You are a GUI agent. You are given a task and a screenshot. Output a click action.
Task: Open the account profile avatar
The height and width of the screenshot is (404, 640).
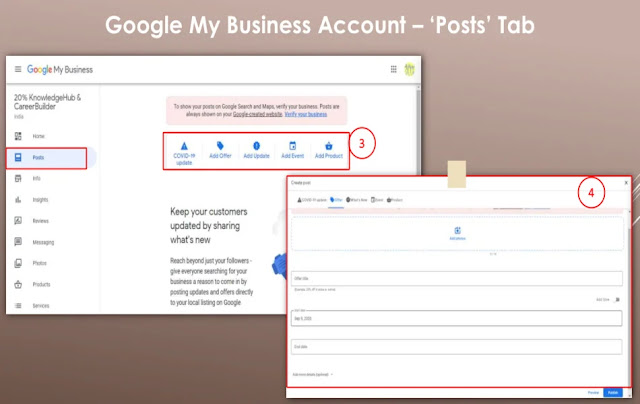pos(409,69)
